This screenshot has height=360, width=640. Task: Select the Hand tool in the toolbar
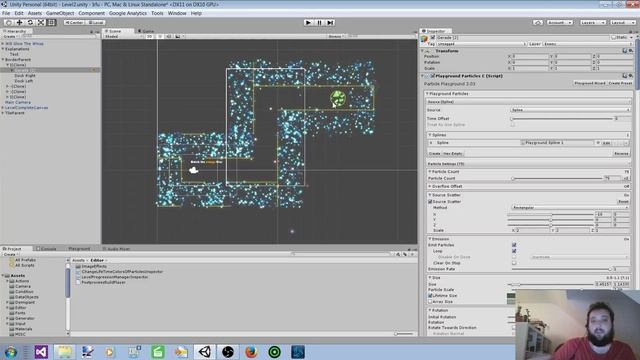point(9,22)
